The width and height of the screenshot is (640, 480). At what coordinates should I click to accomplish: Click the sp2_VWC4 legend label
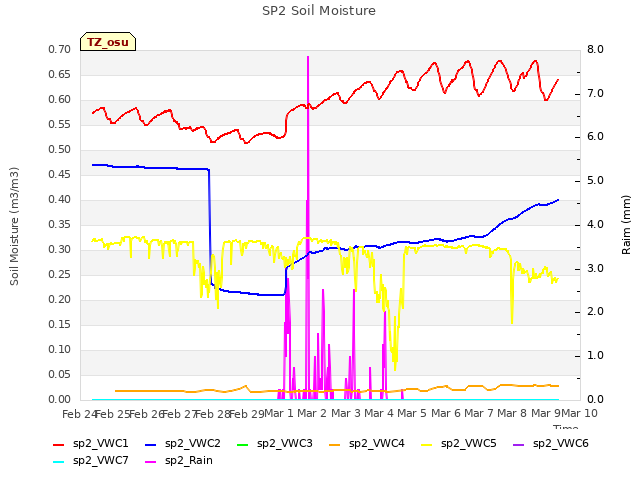pos(376,443)
